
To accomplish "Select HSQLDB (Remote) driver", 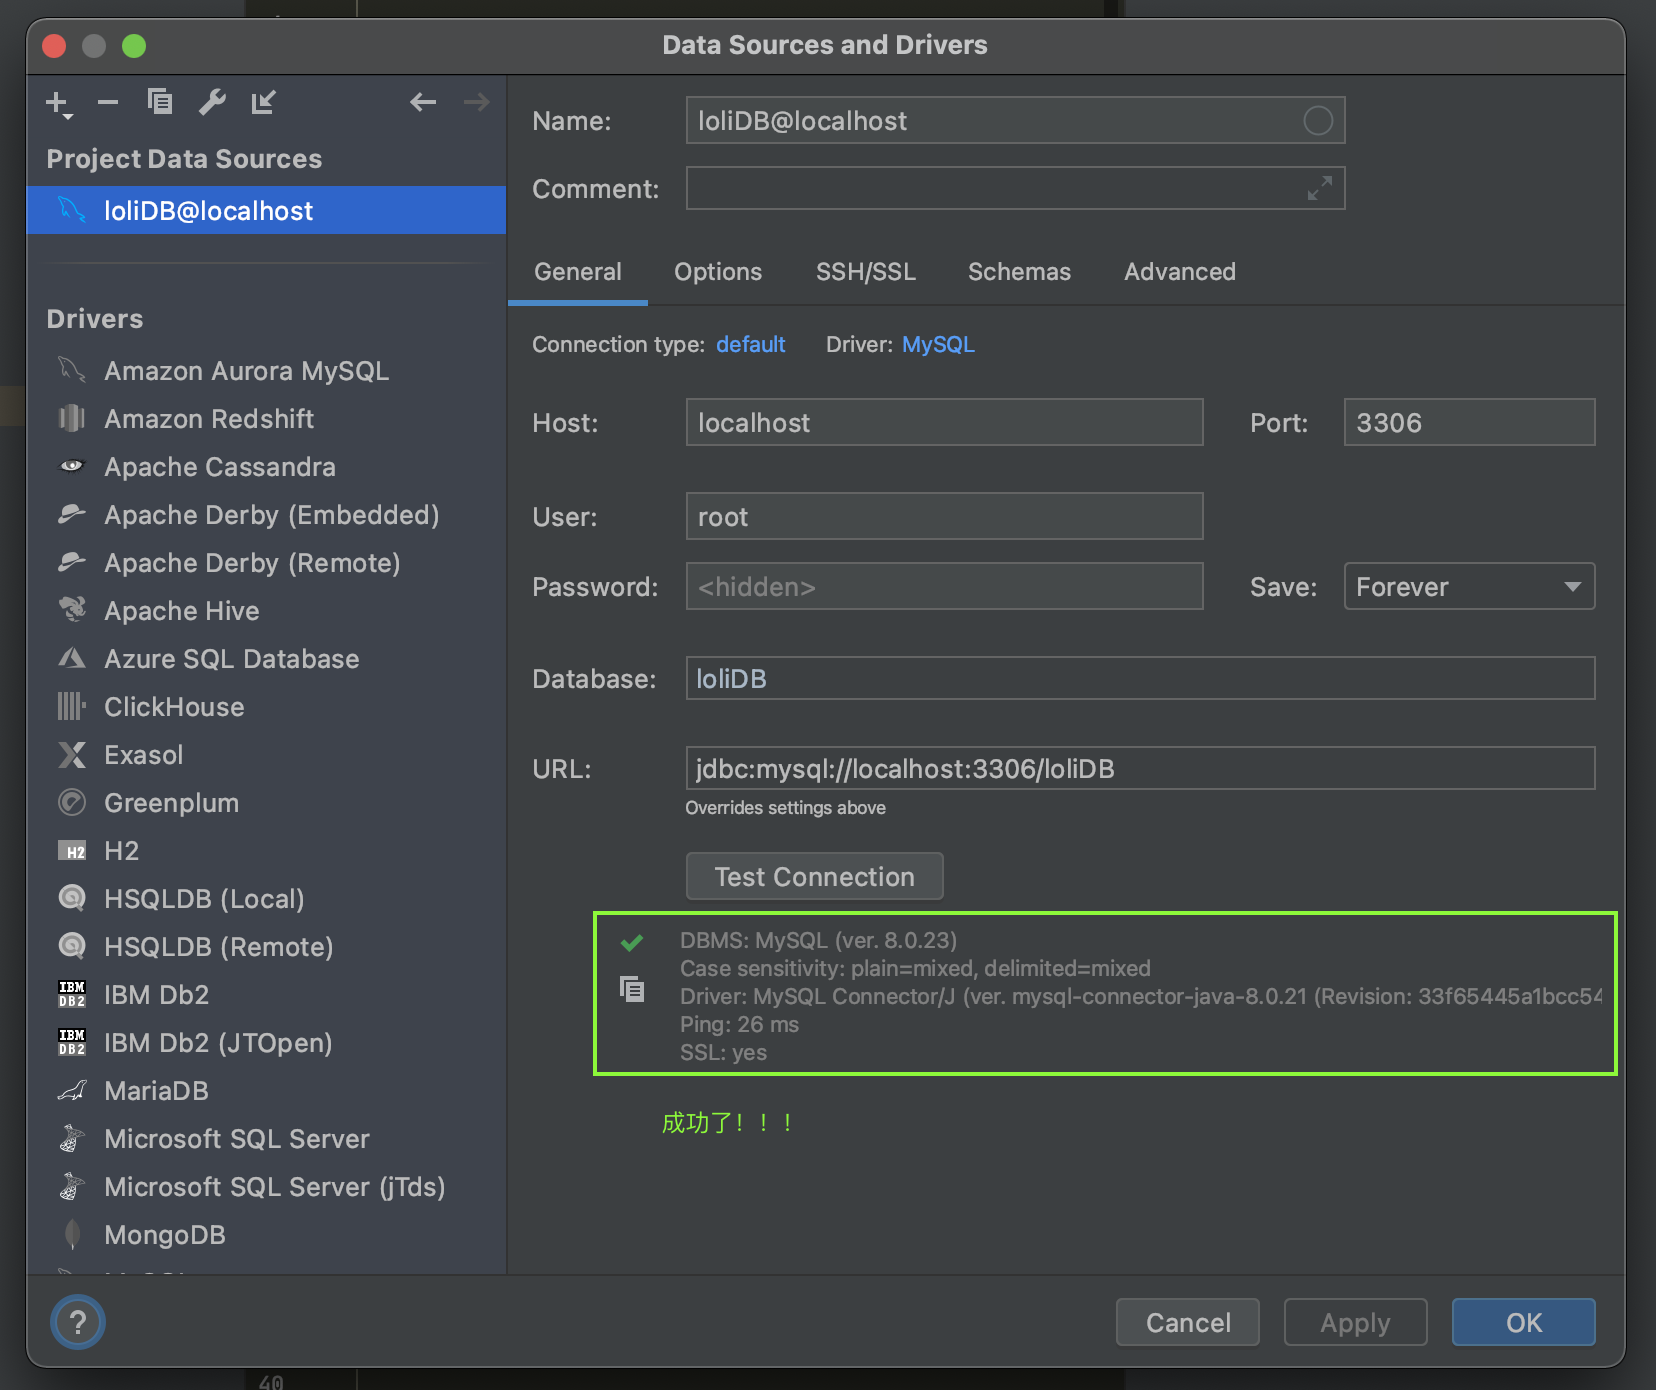I will 266,947.
